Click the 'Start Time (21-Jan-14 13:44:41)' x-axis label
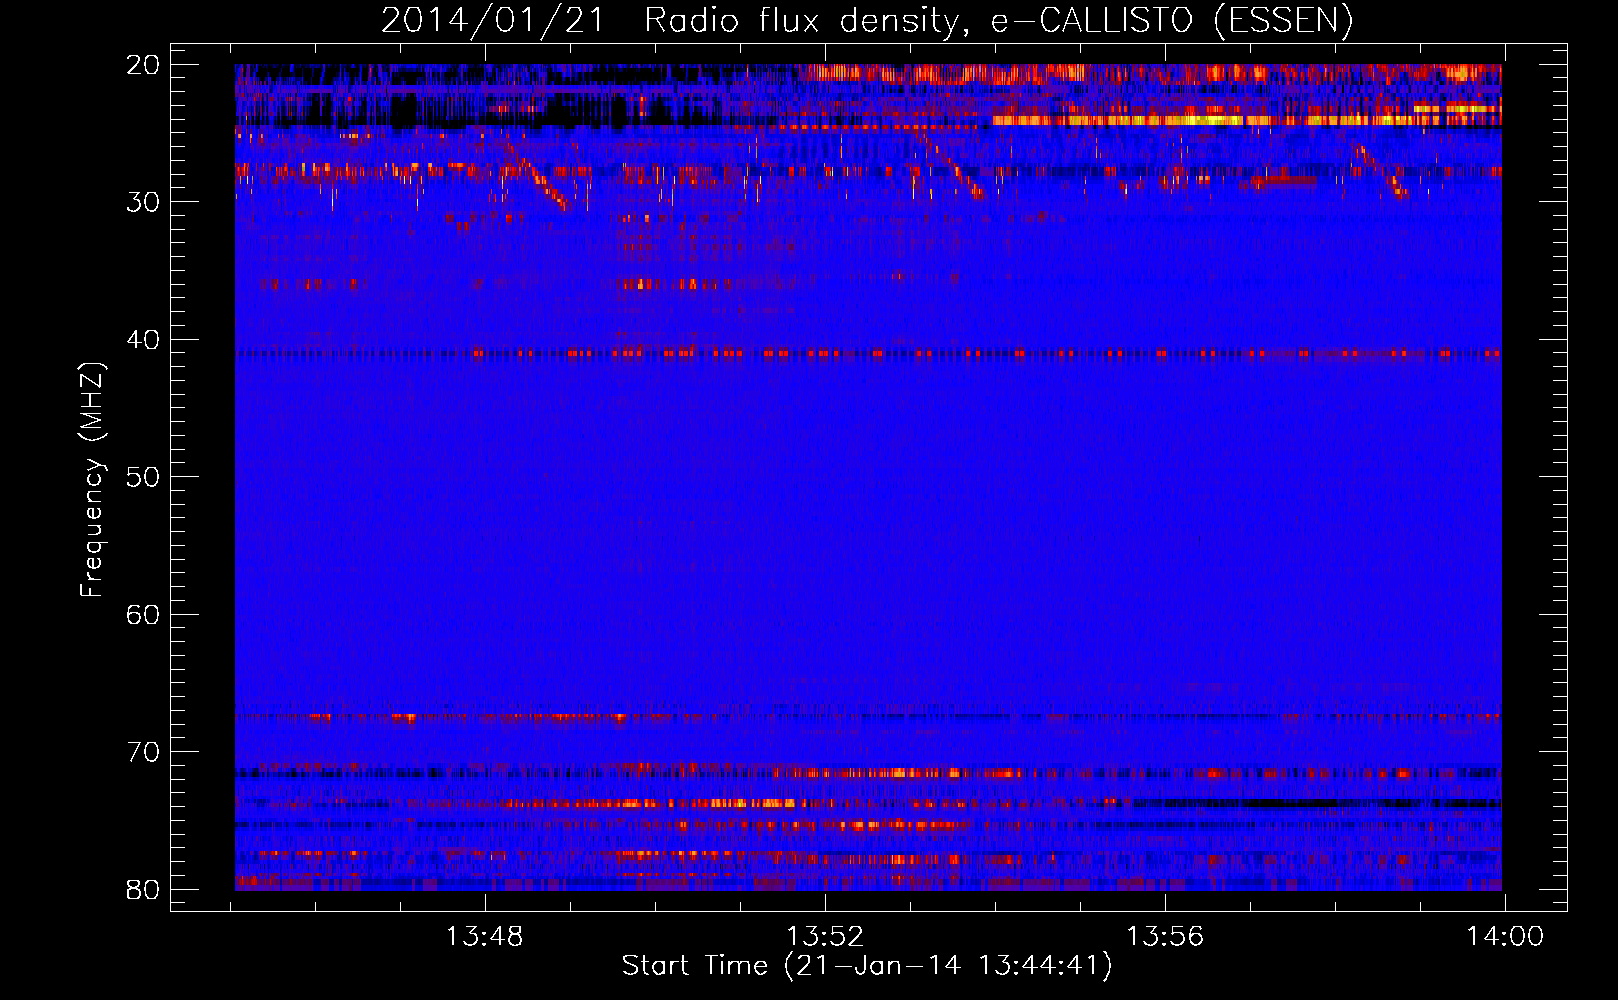 [867, 966]
